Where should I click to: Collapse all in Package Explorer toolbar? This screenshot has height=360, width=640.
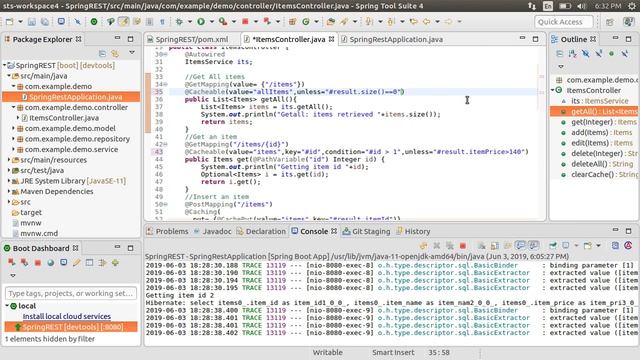[x=102, y=53]
